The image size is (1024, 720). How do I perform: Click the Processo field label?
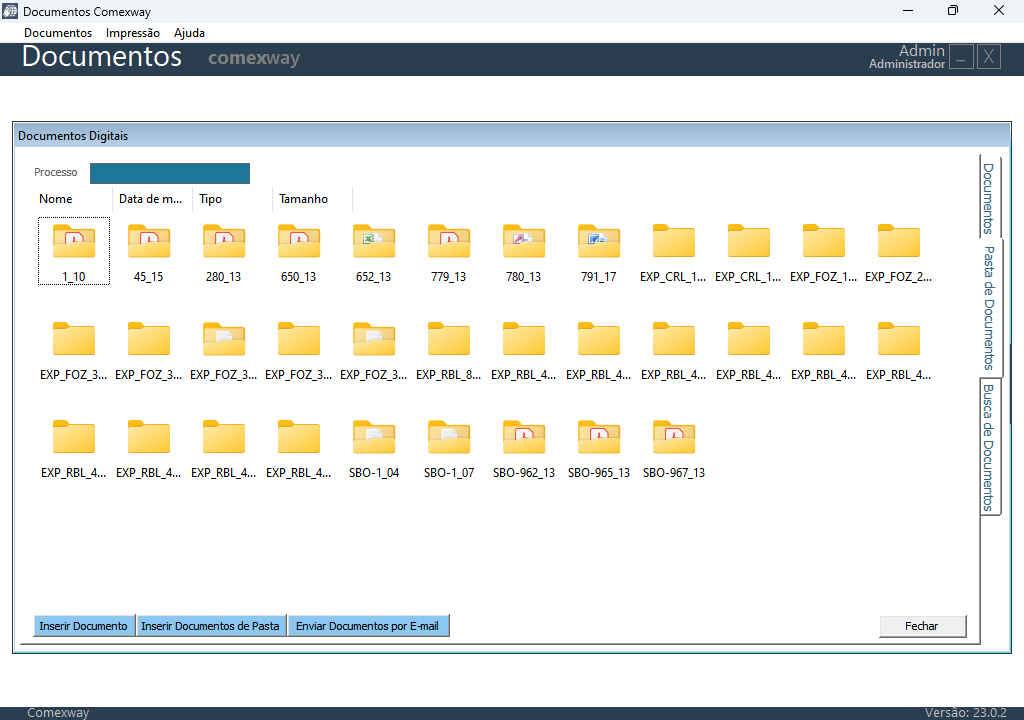[56, 172]
